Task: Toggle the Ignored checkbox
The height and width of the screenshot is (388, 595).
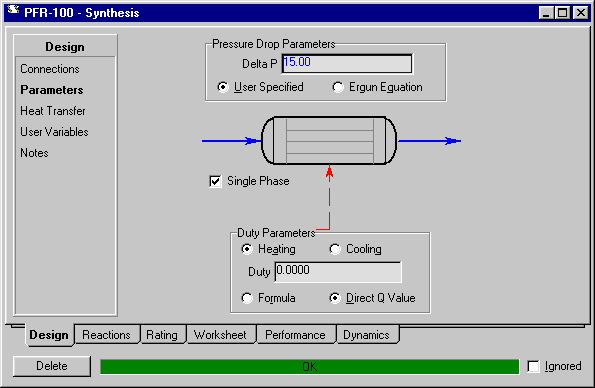Action: click(534, 366)
